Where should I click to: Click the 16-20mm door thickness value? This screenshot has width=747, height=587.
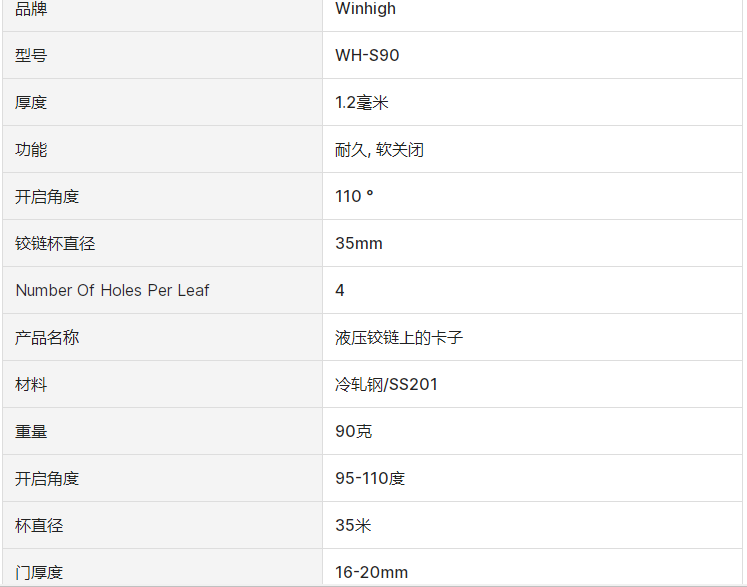click(x=371, y=572)
